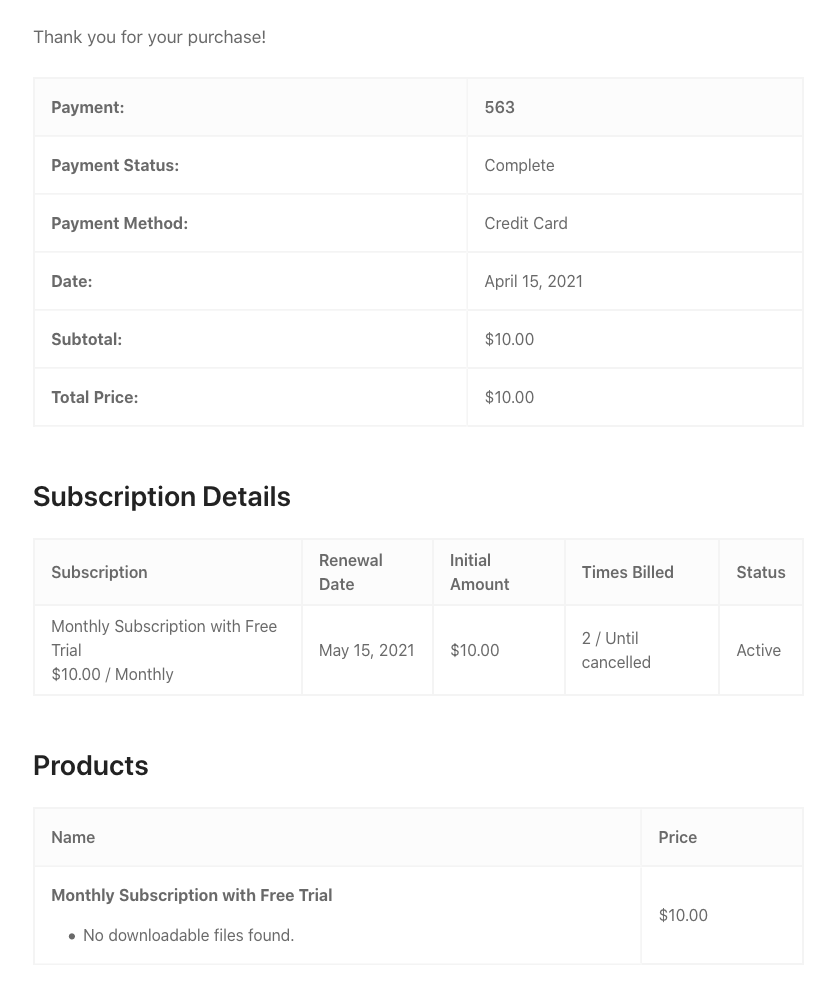
Task: Click the Renewal Date column header
Action: point(350,572)
